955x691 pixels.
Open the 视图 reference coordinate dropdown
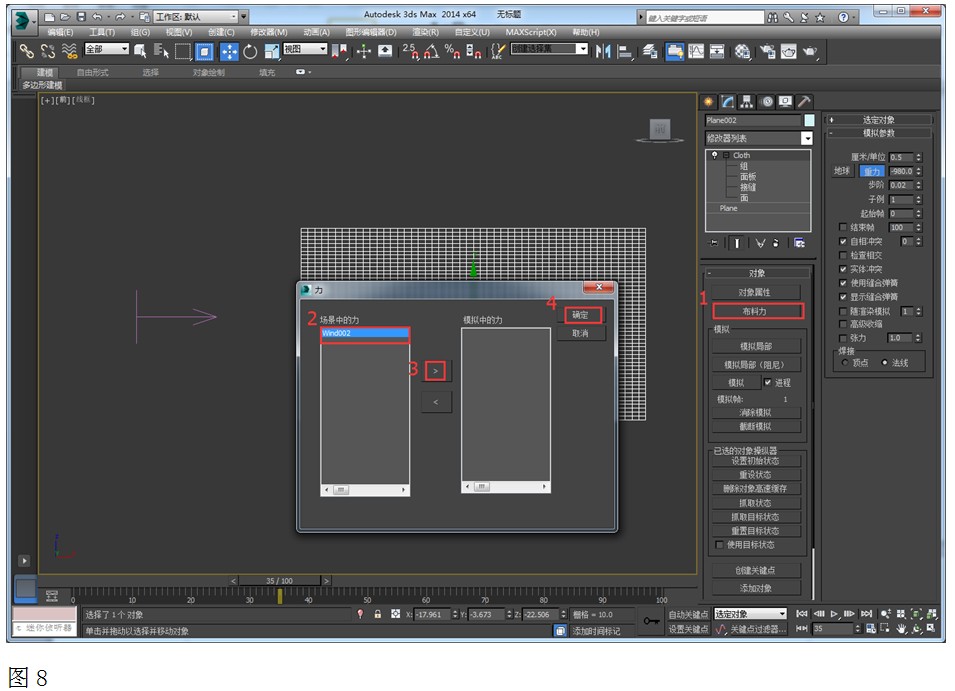pyautogui.click(x=305, y=49)
